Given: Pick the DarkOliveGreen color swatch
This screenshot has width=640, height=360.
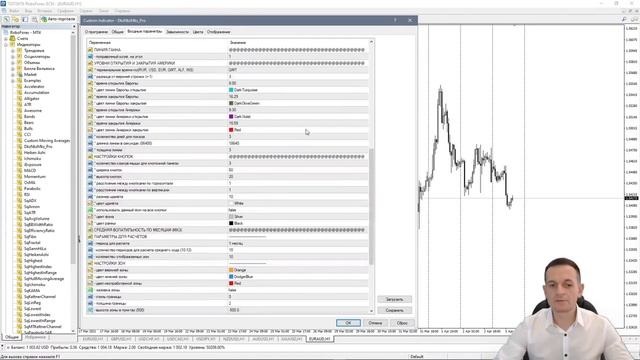Looking at the screenshot, I should click(x=231, y=103).
